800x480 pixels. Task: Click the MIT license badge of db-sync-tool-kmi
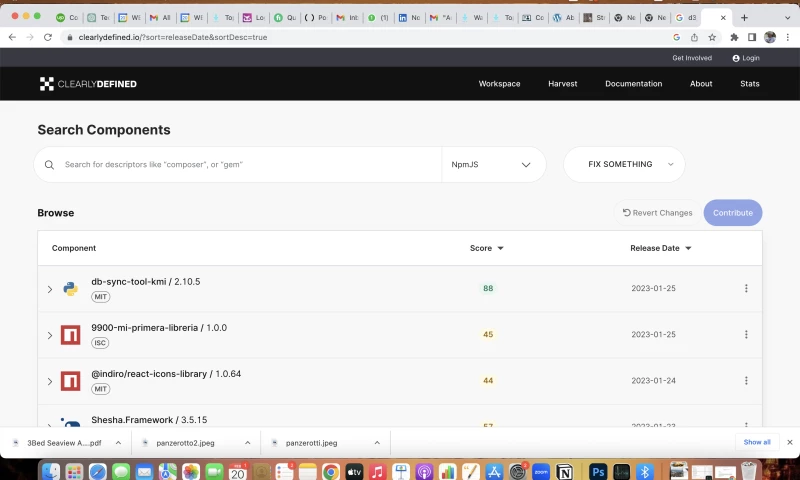pos(101,297)
